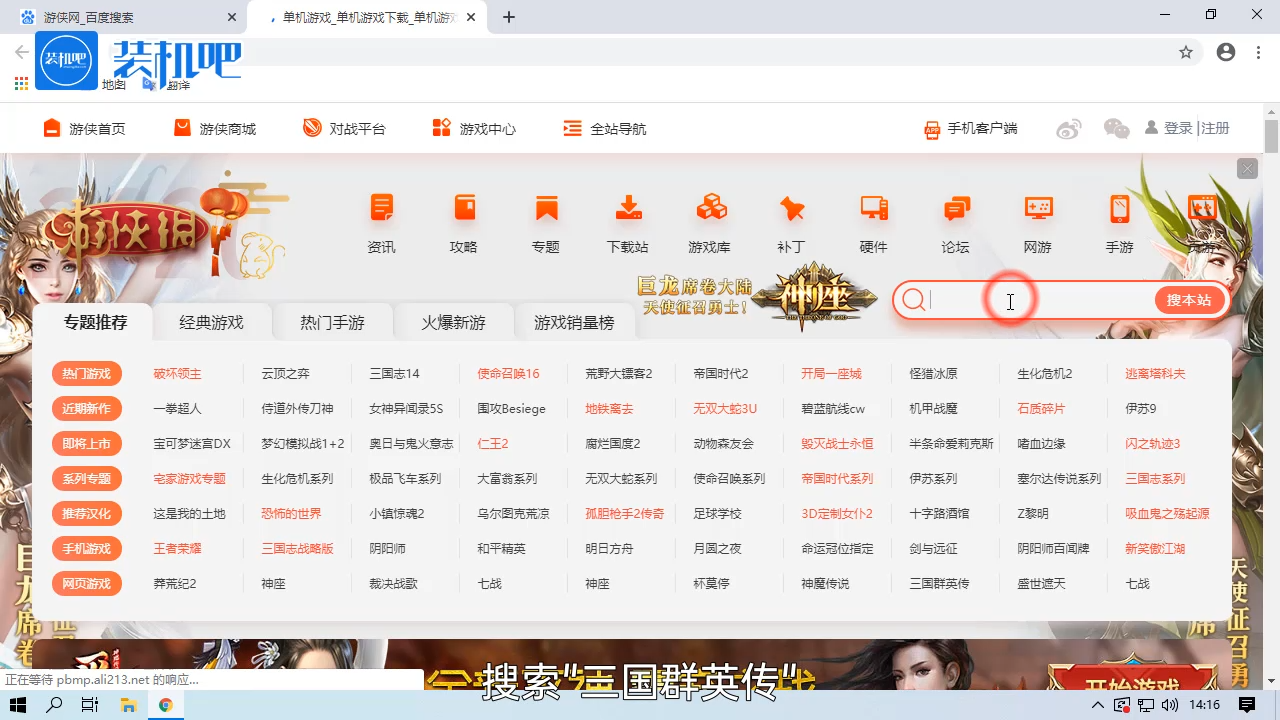Click the 搜本站 search button
Image resolution: width=1280 pixels, height=720 pixels.
(1188, 300)
